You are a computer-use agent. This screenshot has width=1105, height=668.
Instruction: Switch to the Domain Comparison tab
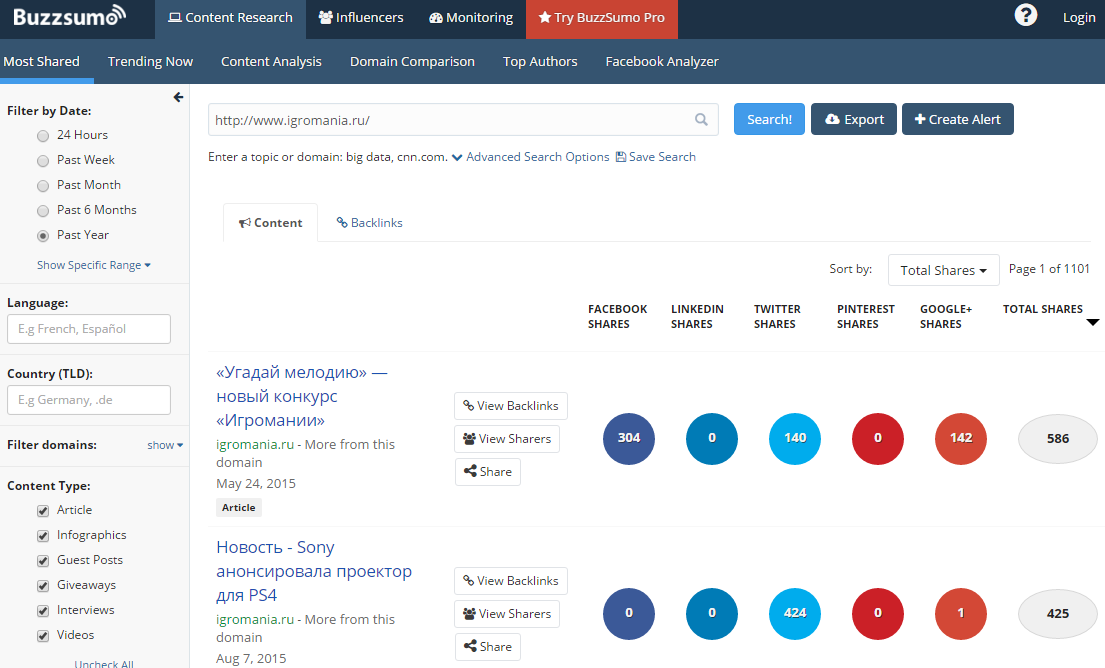(412, 61)
